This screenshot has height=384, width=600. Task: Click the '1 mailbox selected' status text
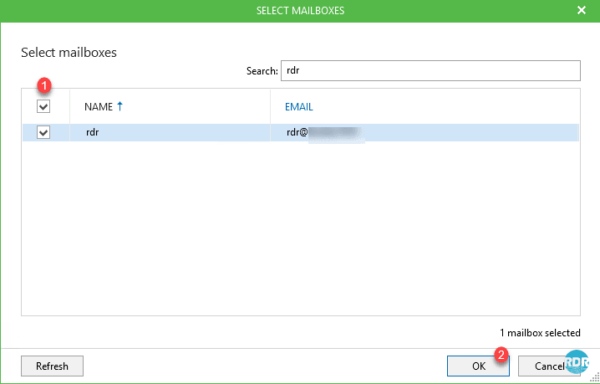(540, 333)
